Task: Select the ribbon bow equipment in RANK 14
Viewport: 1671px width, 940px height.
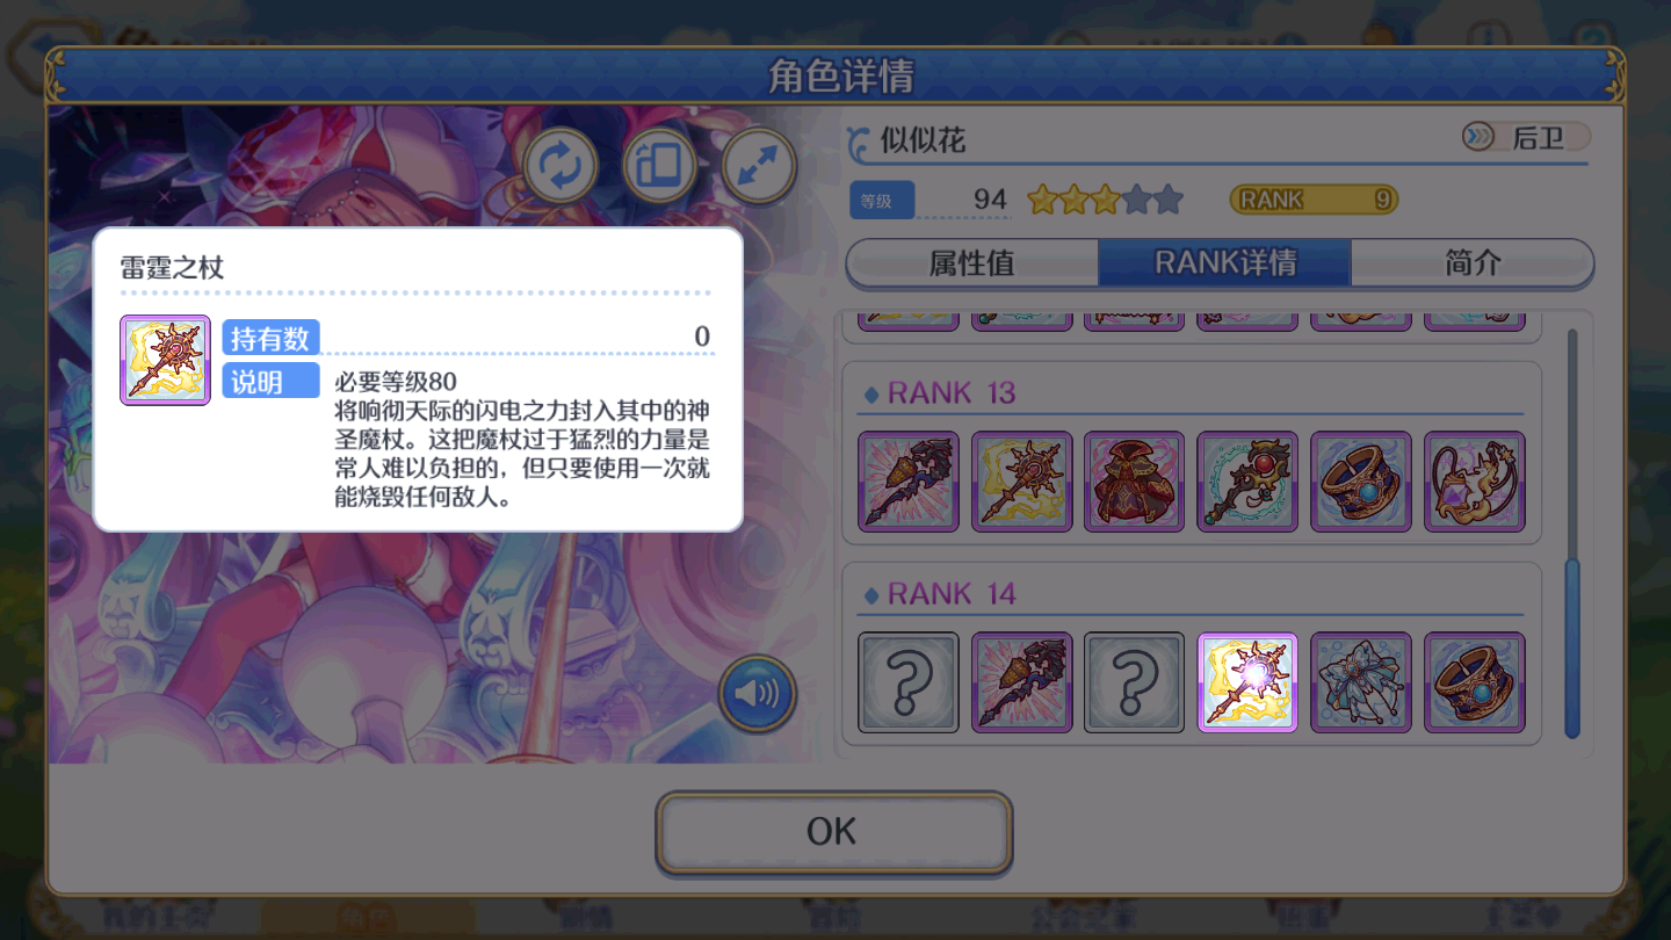Action: coord(1360,682)
